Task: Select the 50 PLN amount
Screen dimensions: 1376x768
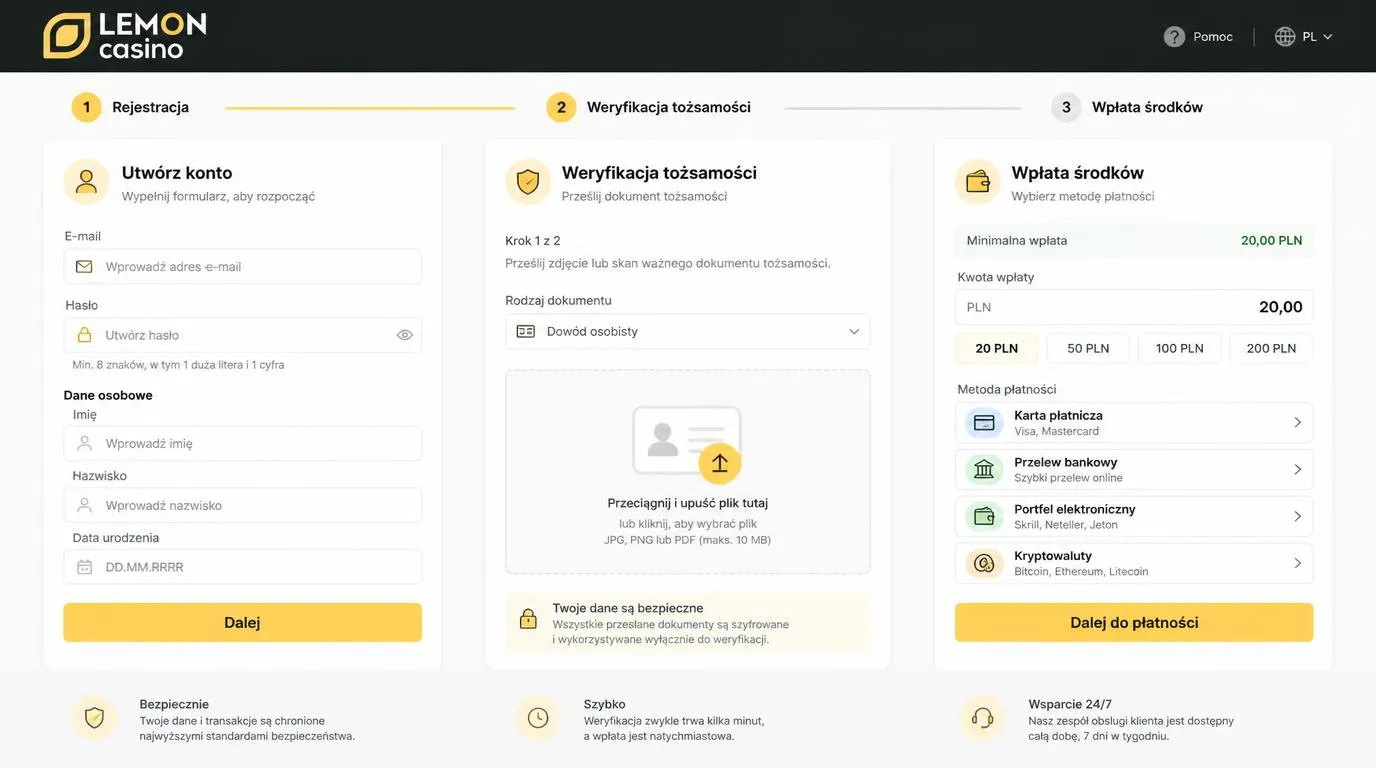Action: tap(1088, 348)
